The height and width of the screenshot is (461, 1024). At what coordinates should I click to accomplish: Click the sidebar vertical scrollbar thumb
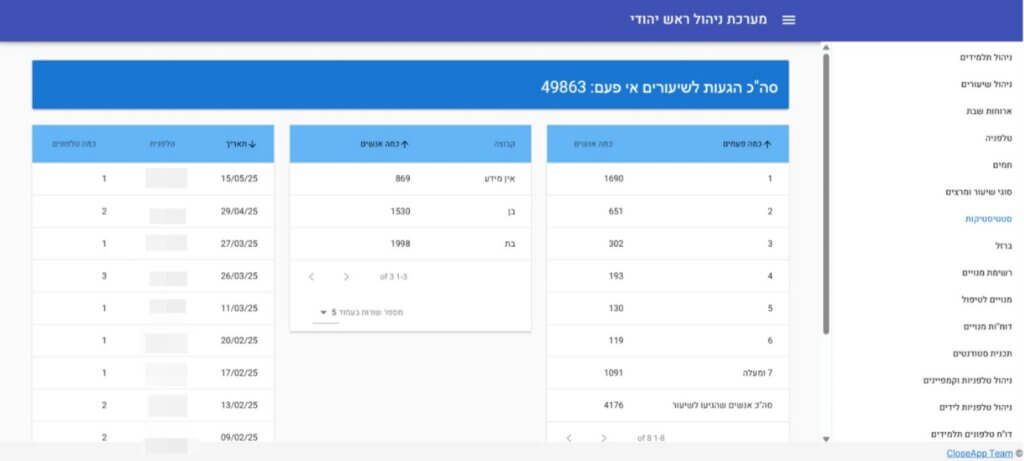(x=826, y=194)
